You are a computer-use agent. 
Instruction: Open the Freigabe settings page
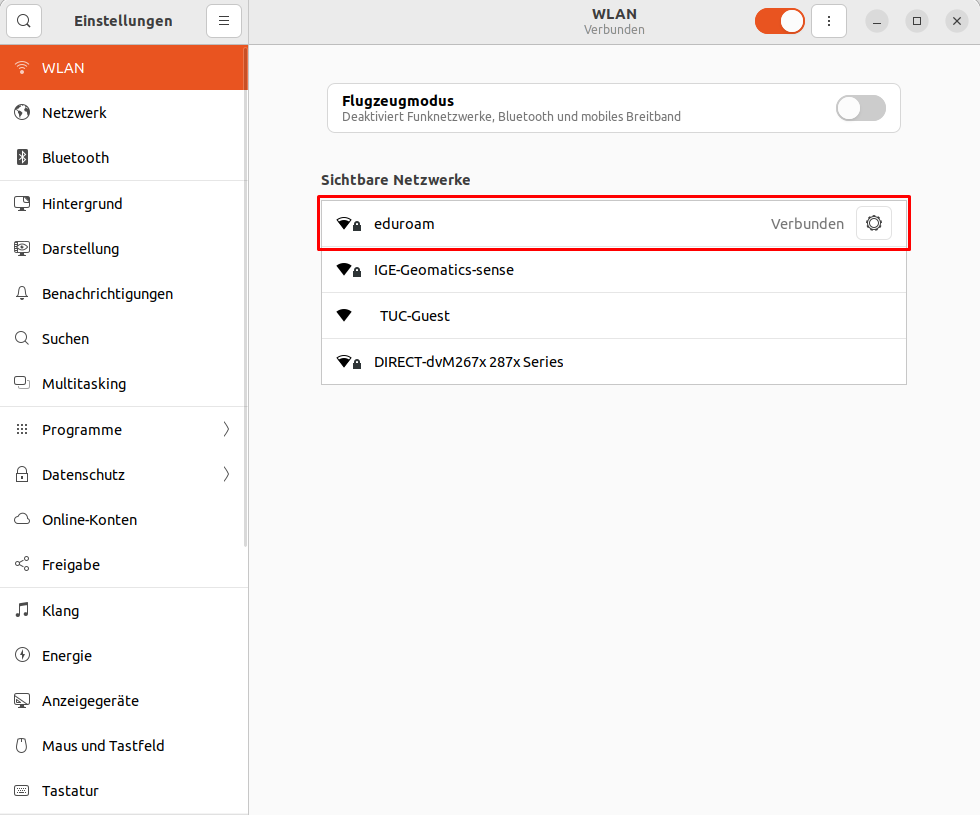124,564
